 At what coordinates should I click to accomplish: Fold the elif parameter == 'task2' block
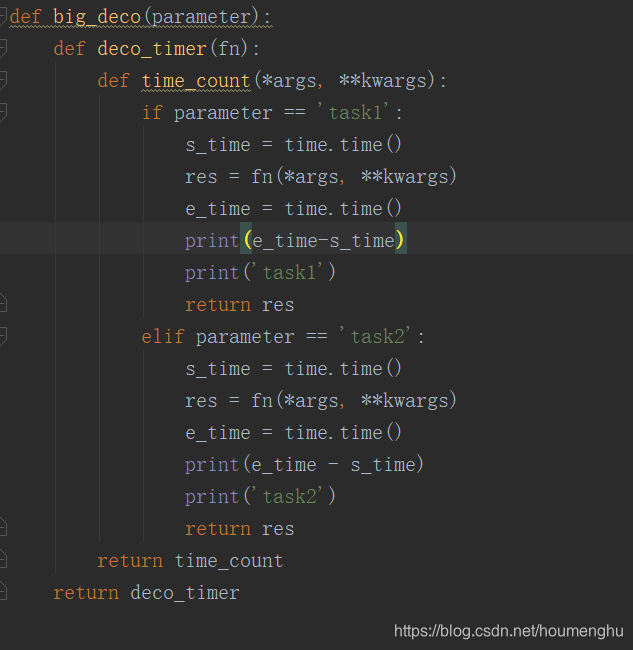coord(3,336)
